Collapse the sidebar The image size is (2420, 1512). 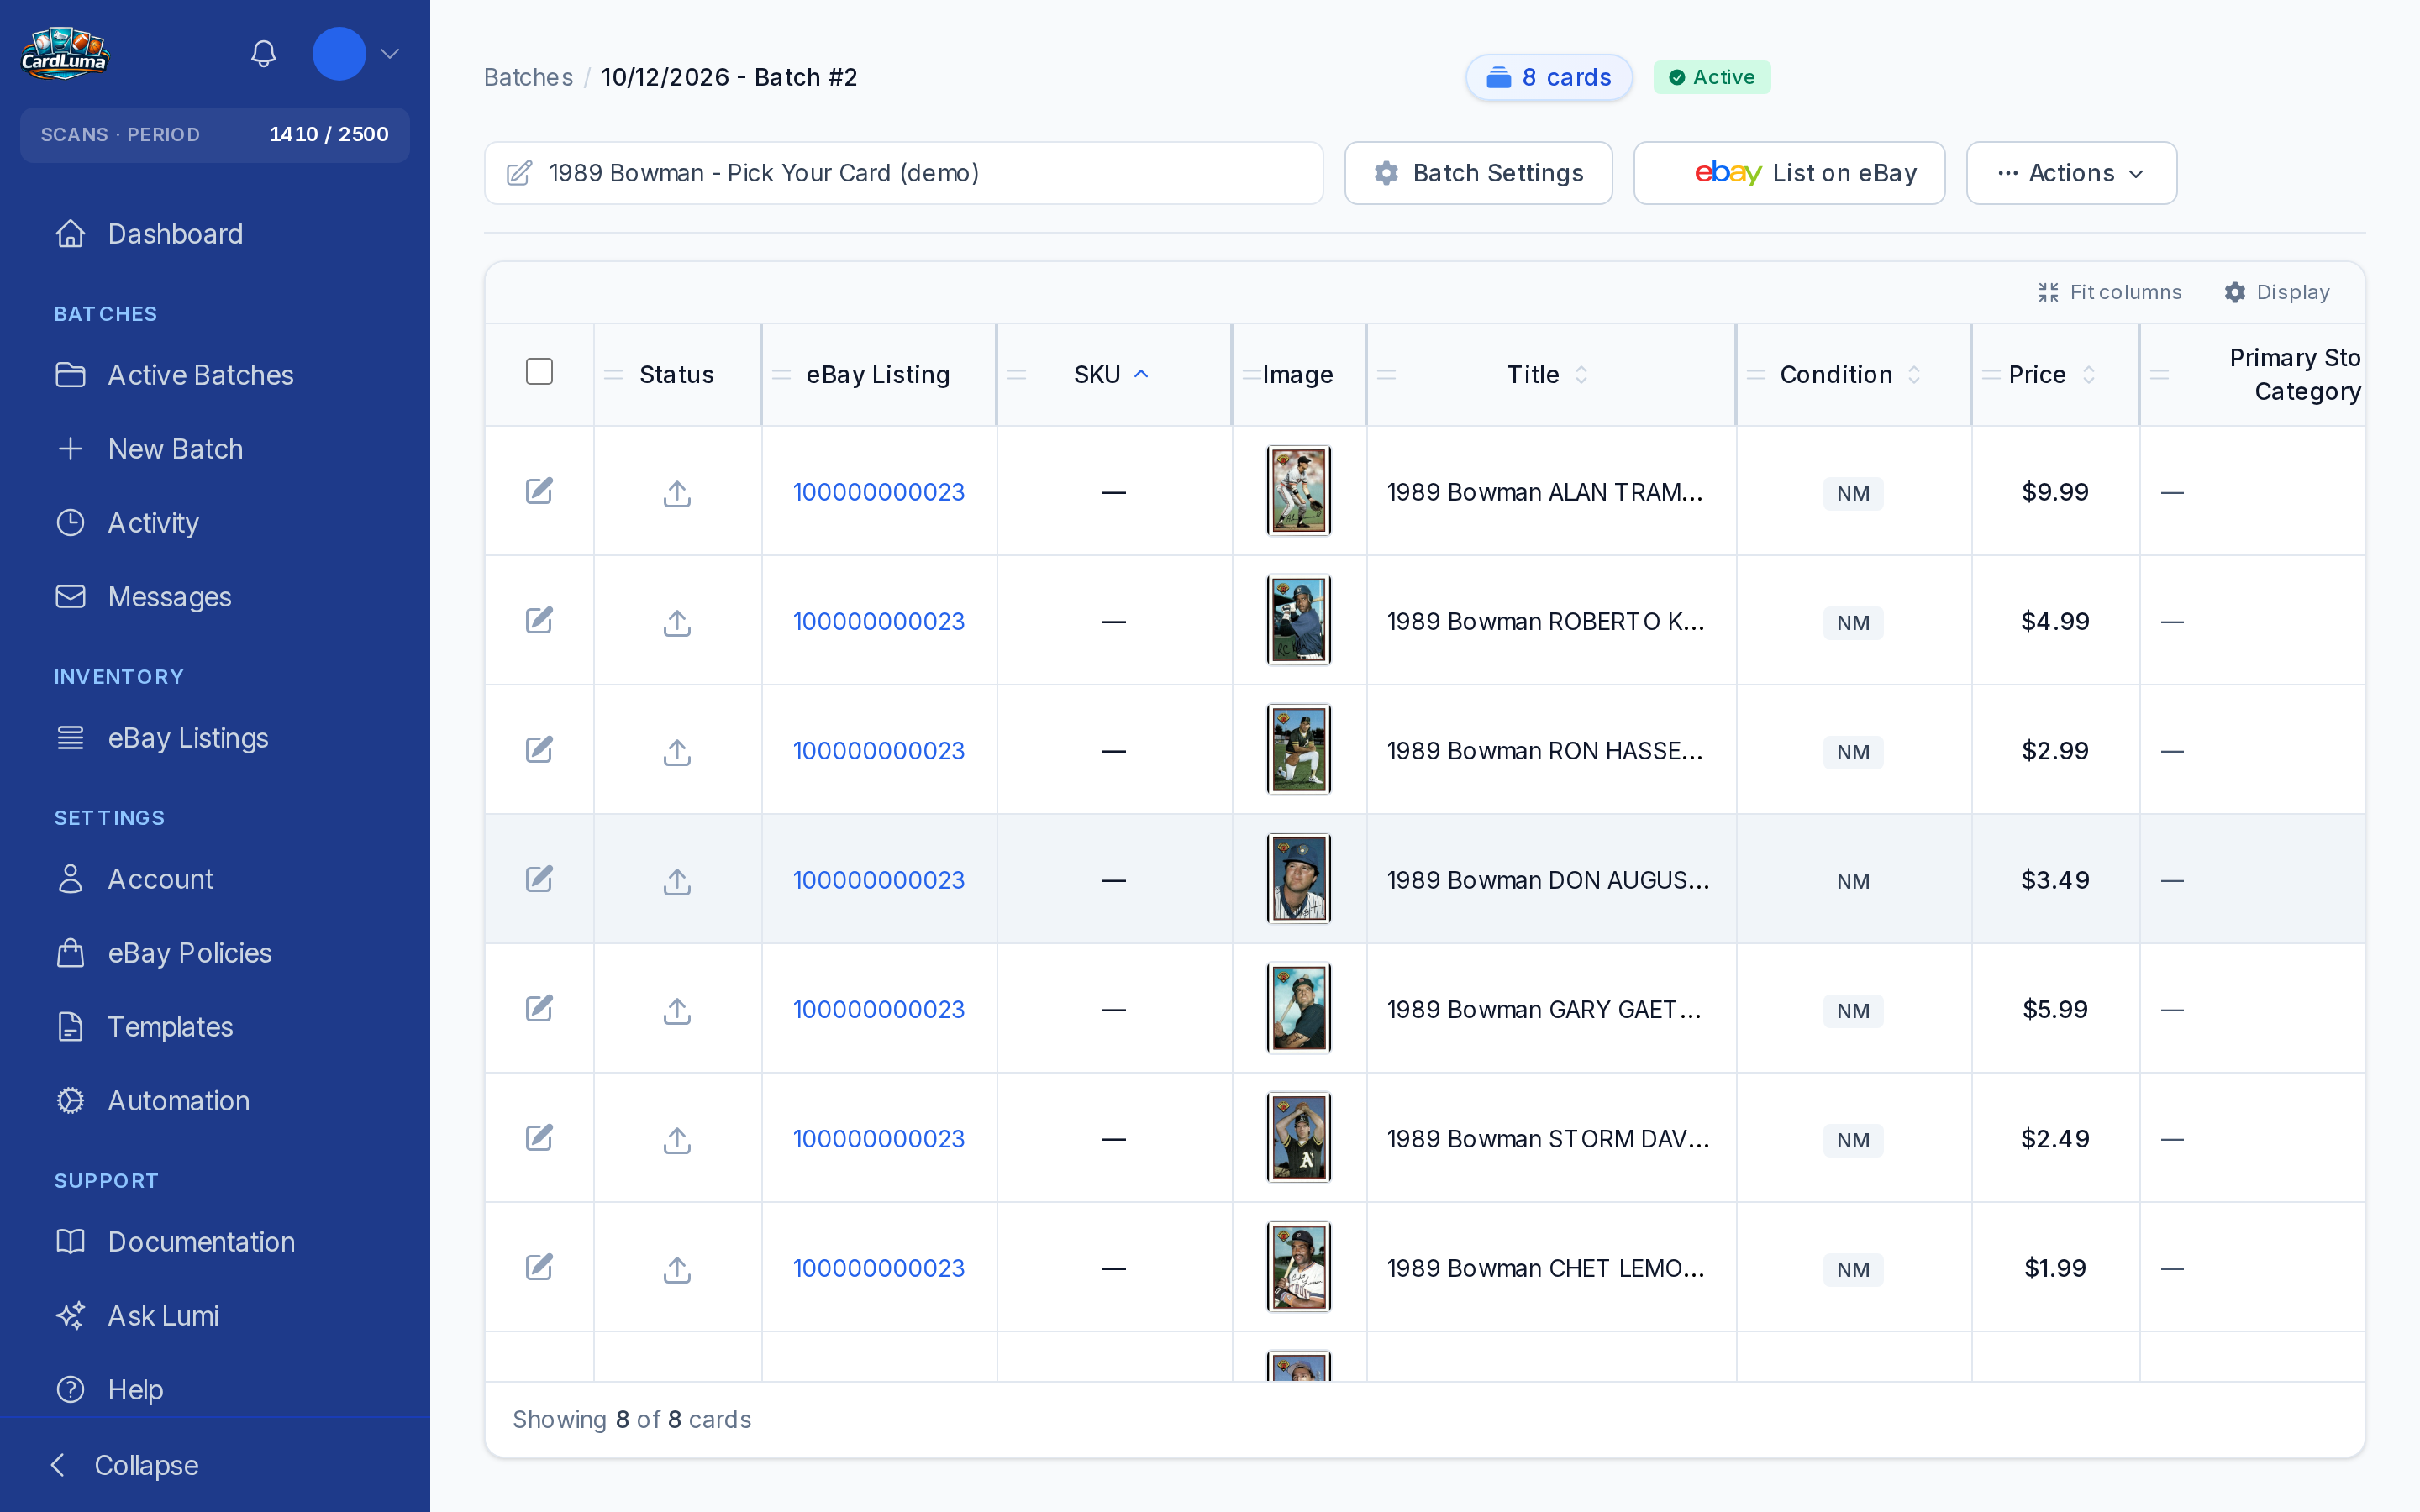pos(125,1465)
